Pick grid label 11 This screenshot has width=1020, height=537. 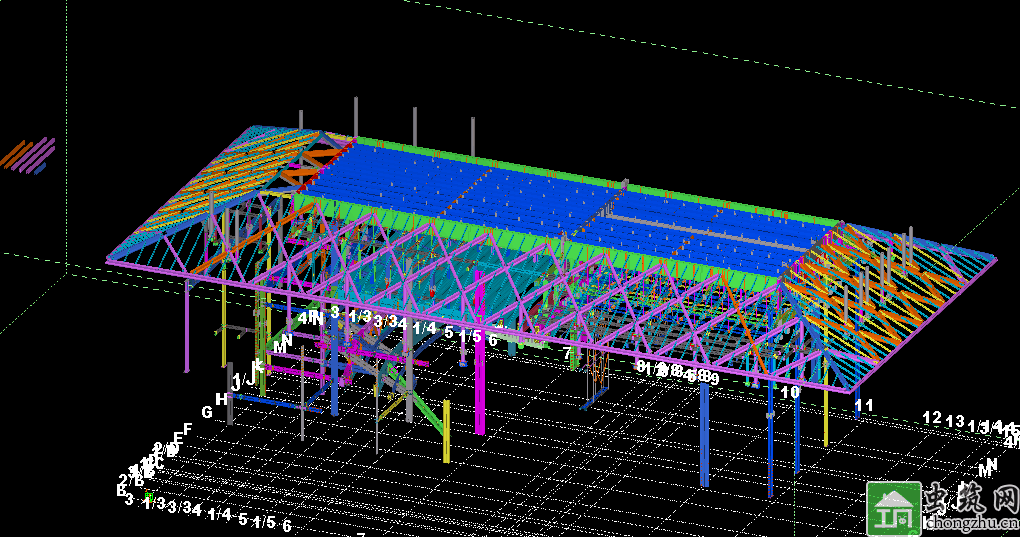(865, 405)
